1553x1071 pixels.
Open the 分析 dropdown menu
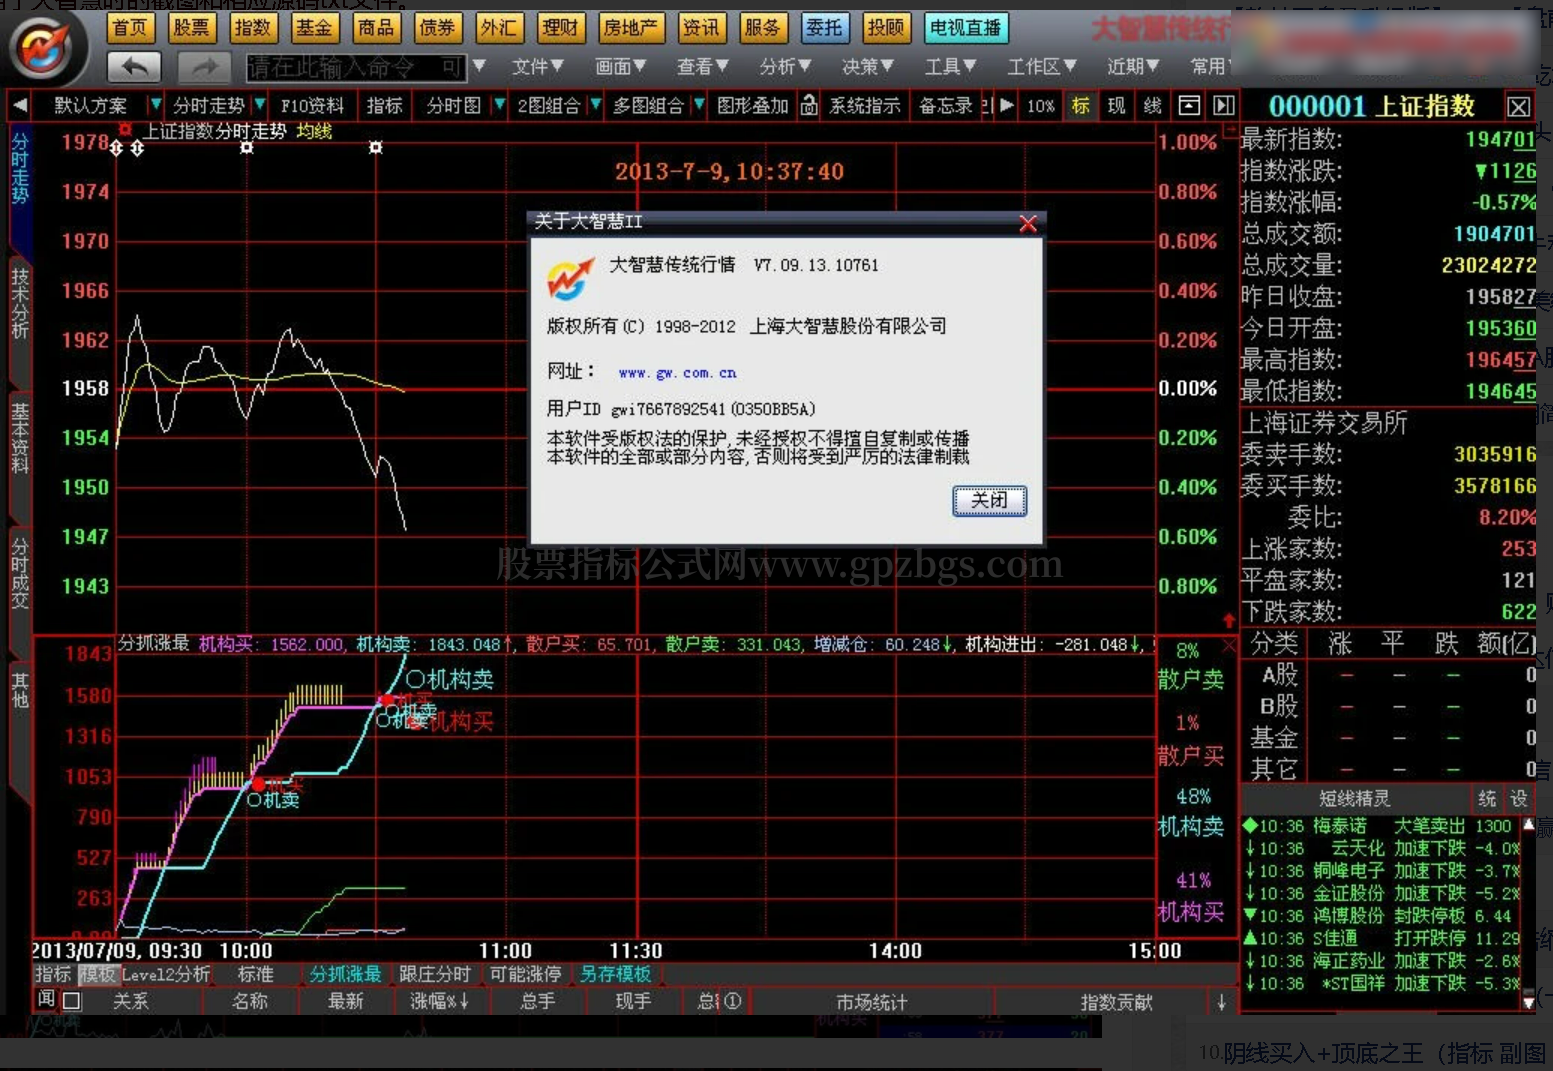click(785, 66)
